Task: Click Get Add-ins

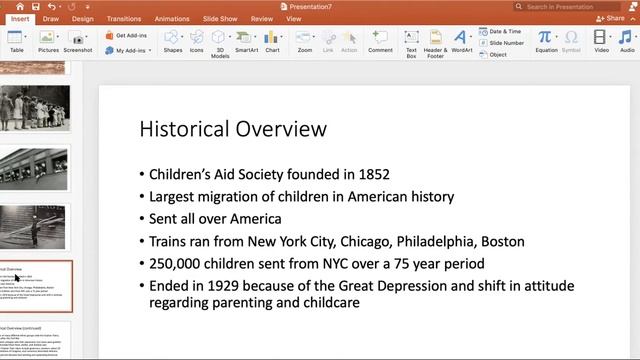Action: (126, 36)
